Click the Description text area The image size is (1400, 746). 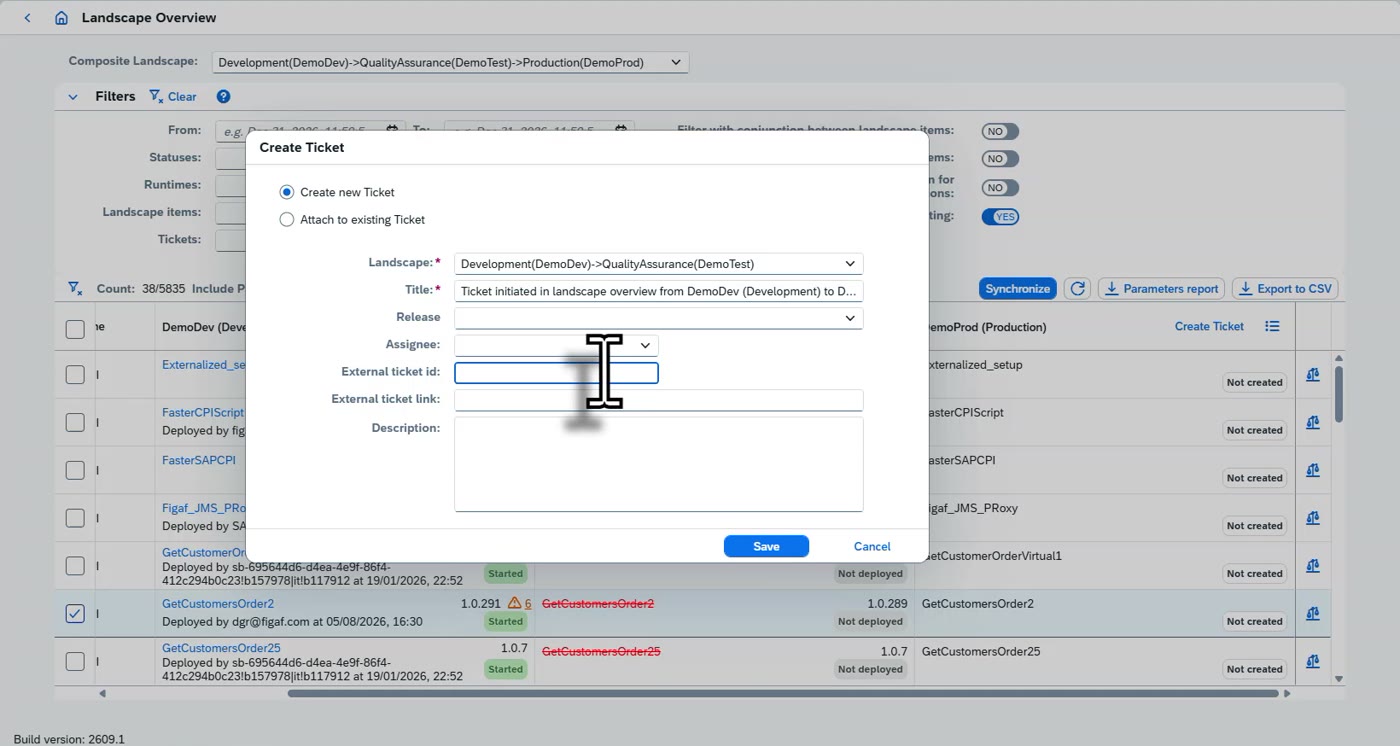[658, 464]
